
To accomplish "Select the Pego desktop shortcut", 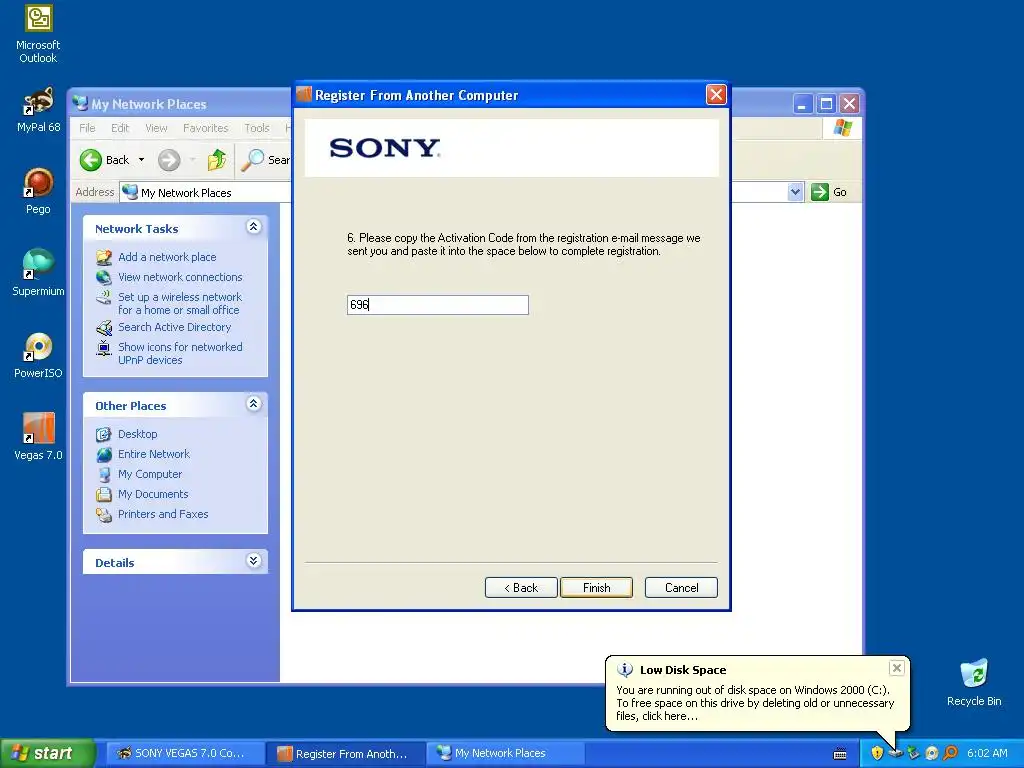I will (38, 191).
